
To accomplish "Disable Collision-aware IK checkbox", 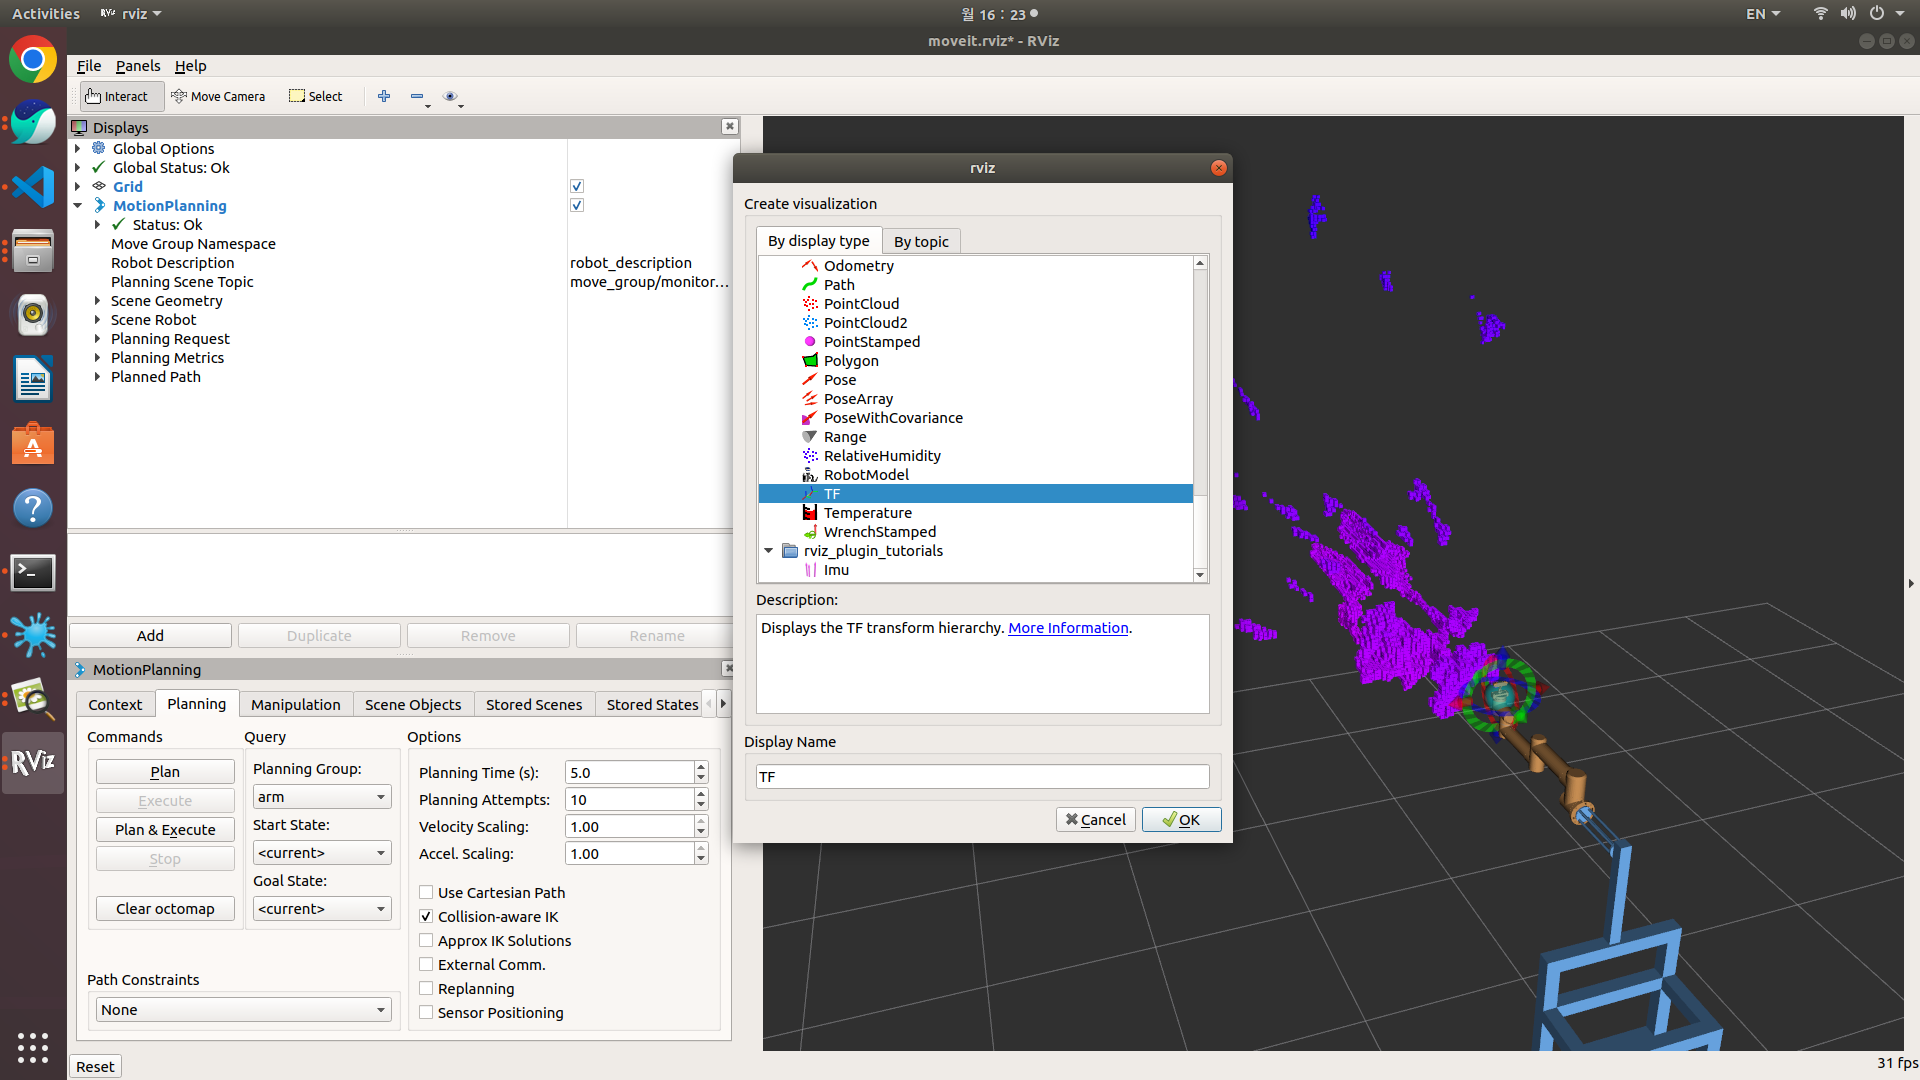I will click(x=426, y=916).
